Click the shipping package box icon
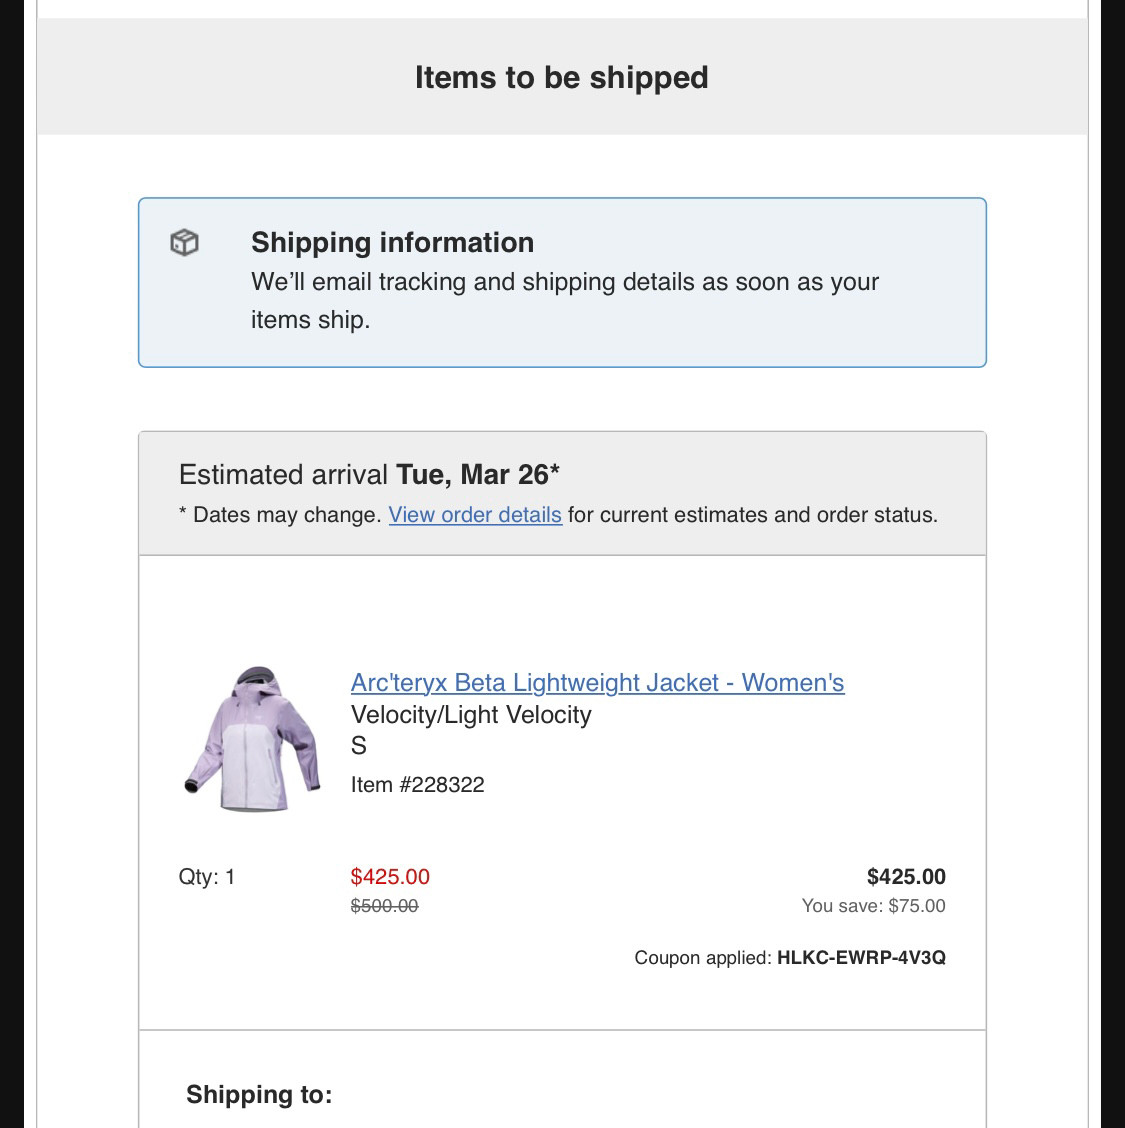Viewport: 1125px width, 1128px height. coord(185,242)
